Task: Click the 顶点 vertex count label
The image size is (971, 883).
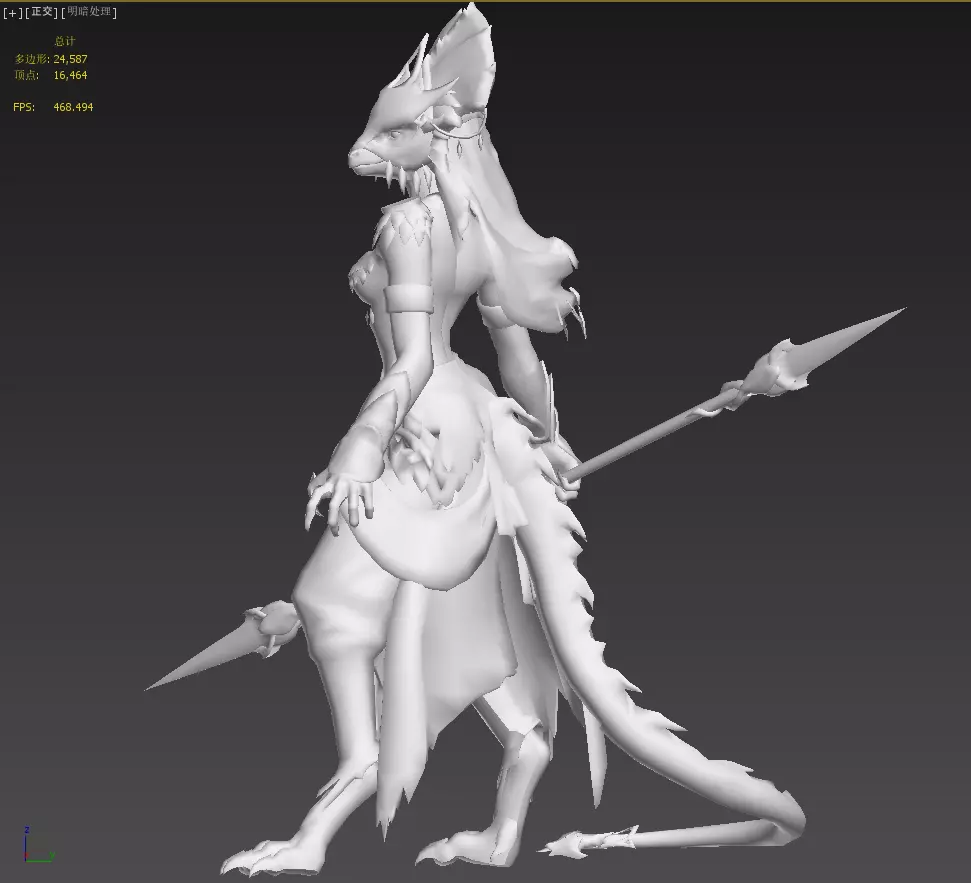Action: (x=27, y=75)
